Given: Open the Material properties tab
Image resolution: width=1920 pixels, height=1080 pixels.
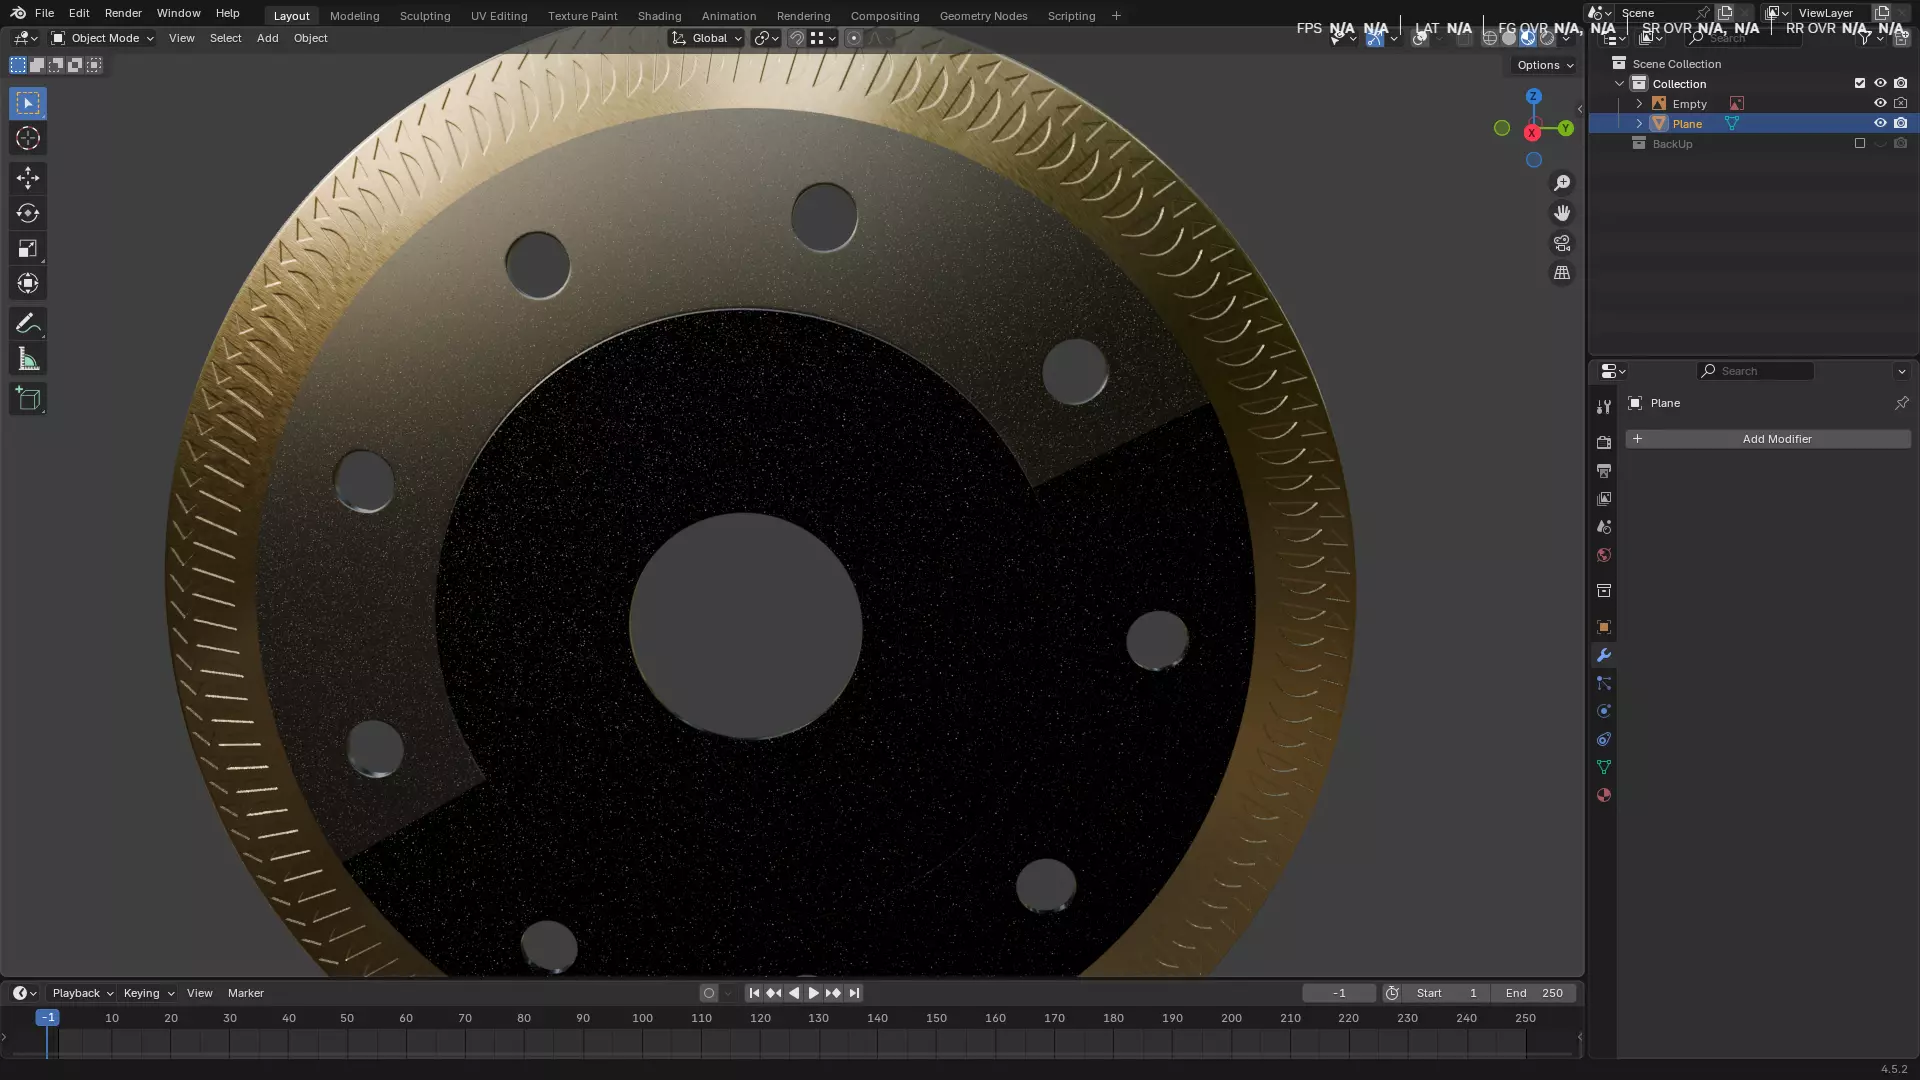Looking at the screenshot, I should (1604, 795).
